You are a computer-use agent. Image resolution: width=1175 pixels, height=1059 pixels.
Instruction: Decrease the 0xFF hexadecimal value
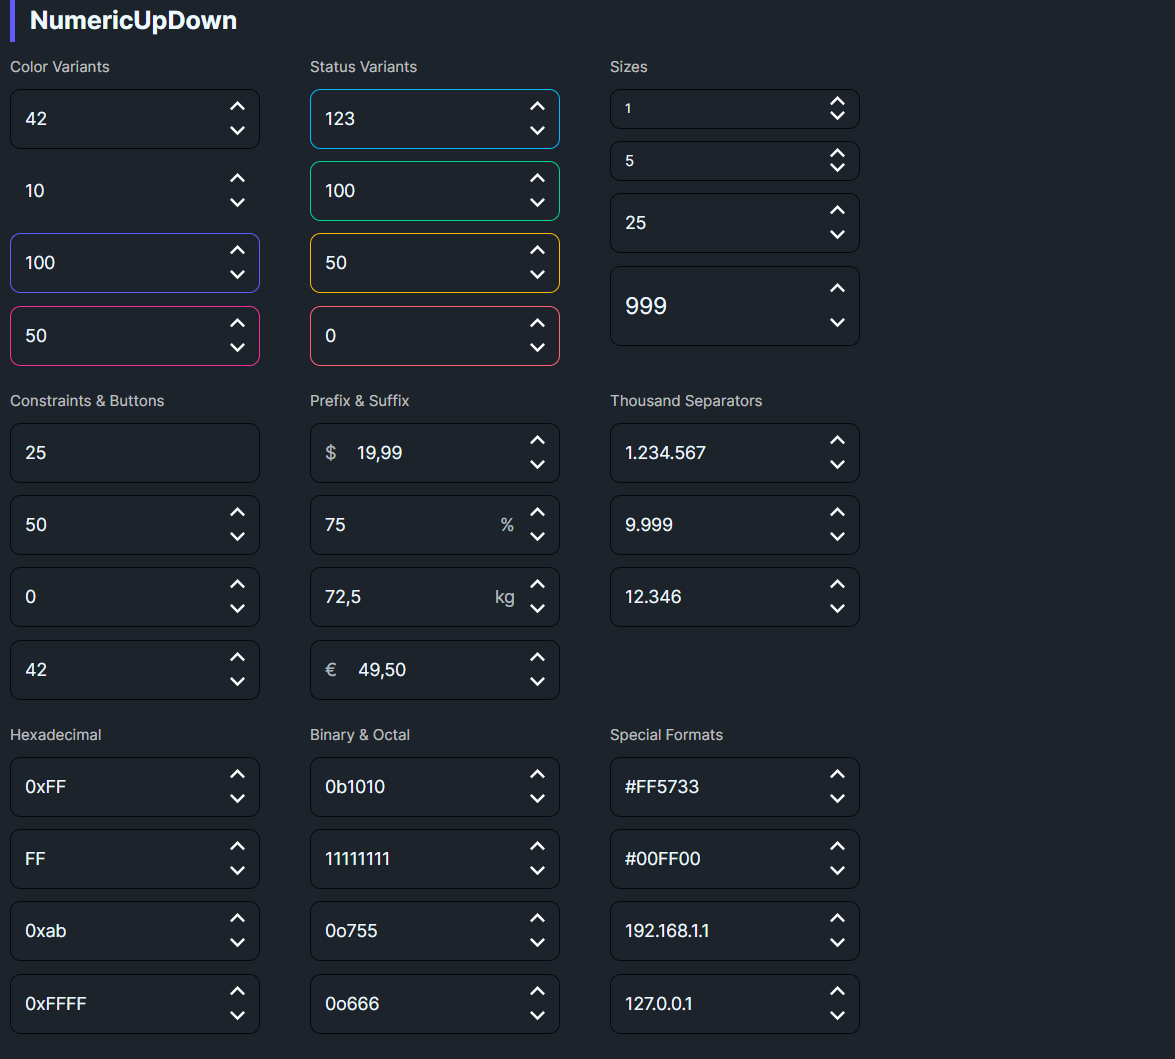(x=237, y=799)
